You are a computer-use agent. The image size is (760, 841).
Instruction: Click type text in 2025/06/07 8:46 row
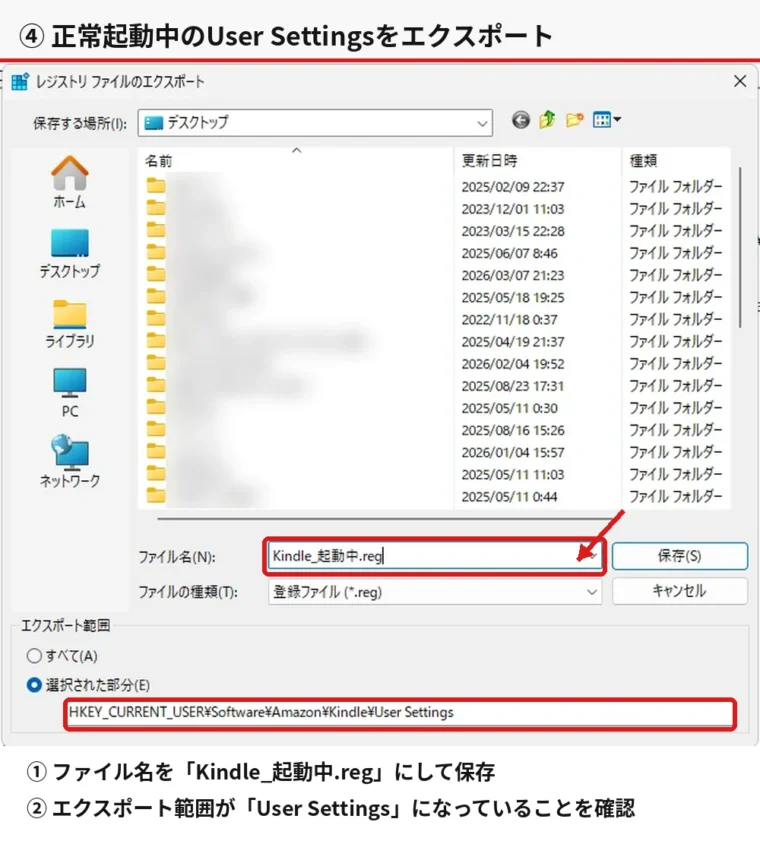coord(675,253)
